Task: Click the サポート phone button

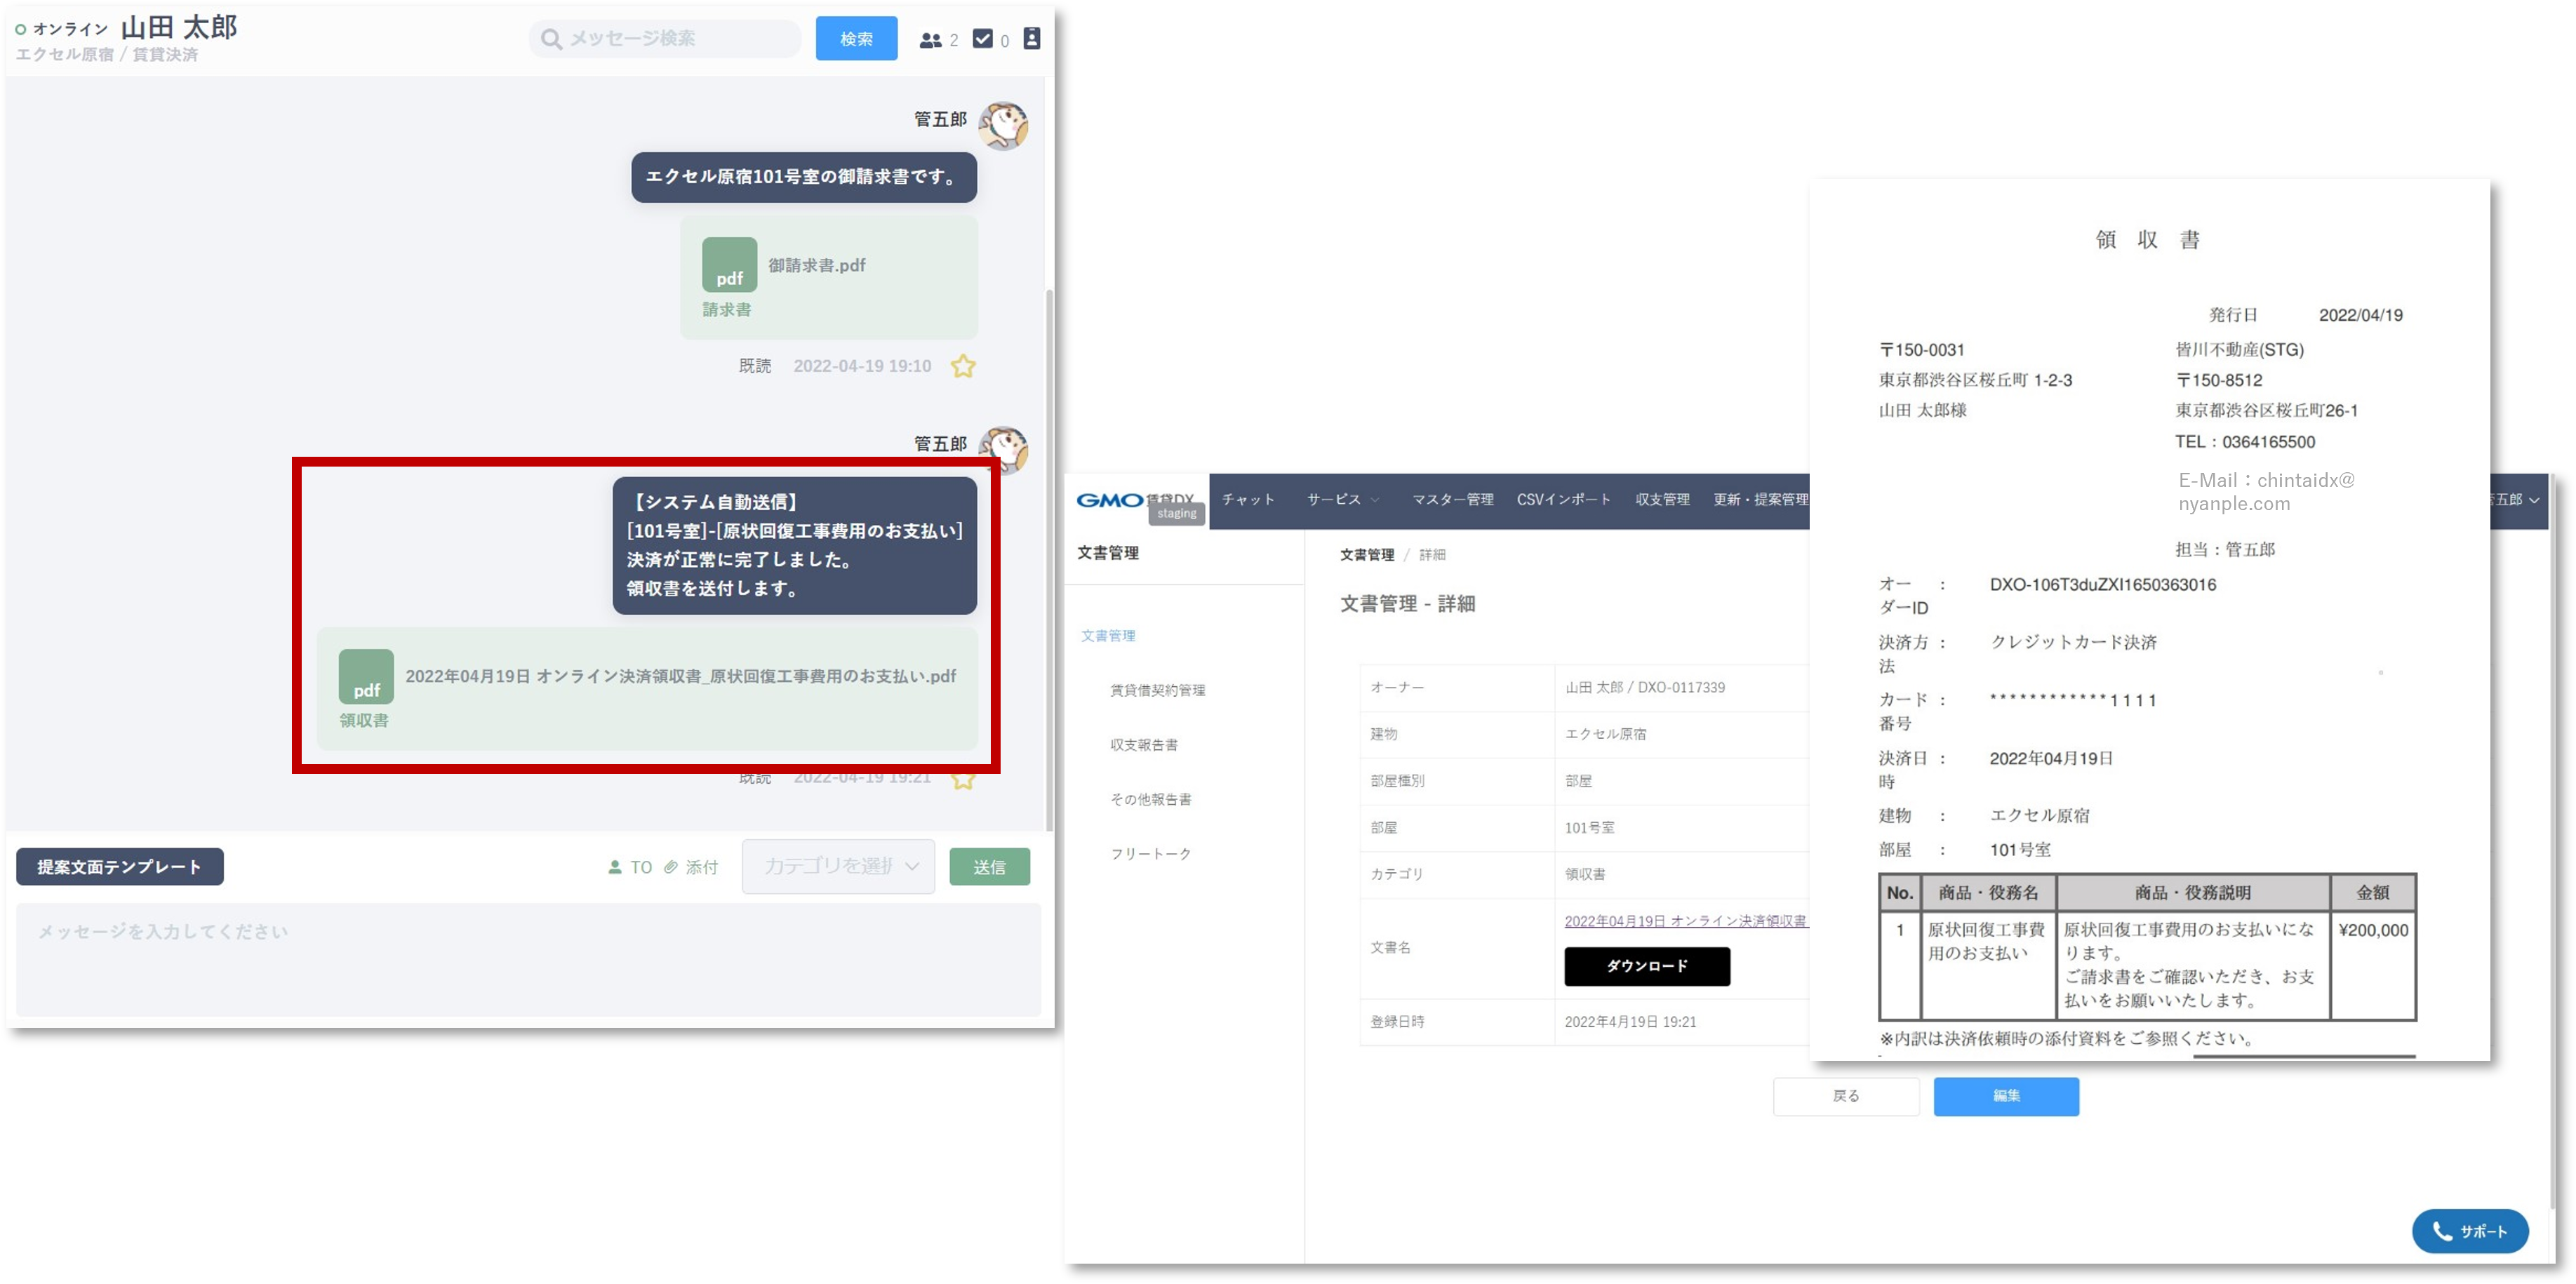Action: point(2469,1231)
